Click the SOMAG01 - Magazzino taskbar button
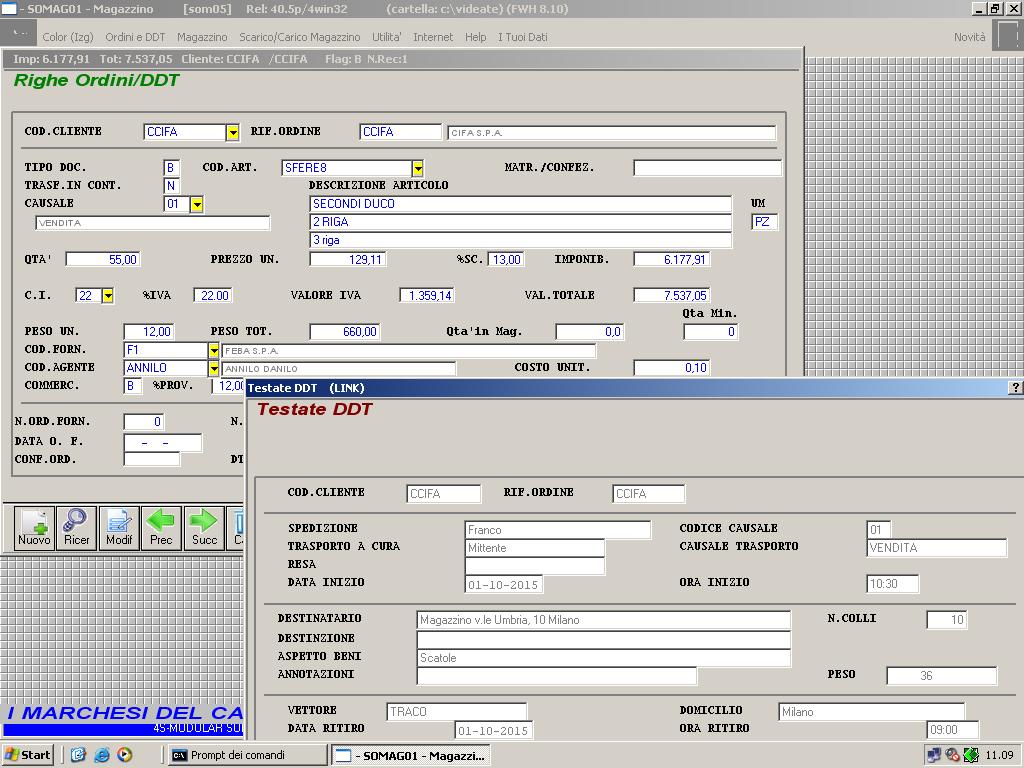The height and width of the screenshot is (768, 1024). [x=411, y=756]
